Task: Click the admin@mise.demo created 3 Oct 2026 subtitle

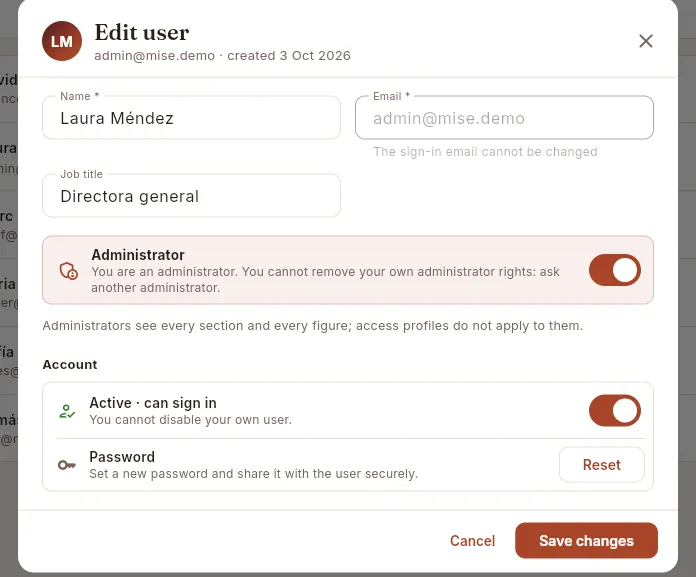Action: coord(222,56)
